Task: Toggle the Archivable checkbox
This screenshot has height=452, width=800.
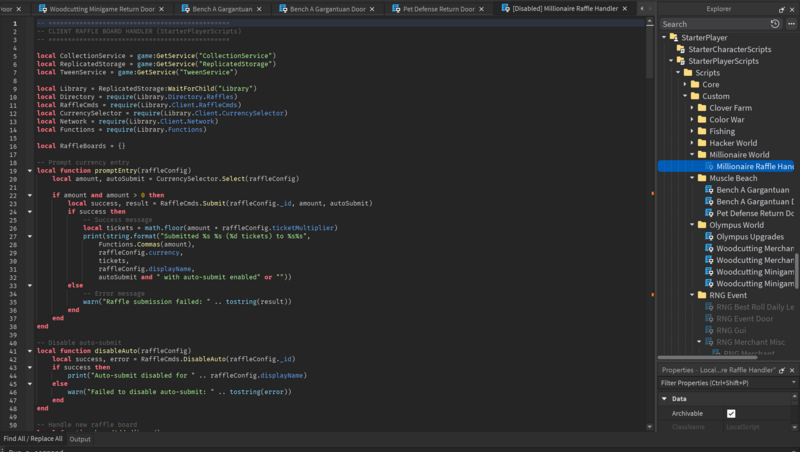Action: click(731, 413)
